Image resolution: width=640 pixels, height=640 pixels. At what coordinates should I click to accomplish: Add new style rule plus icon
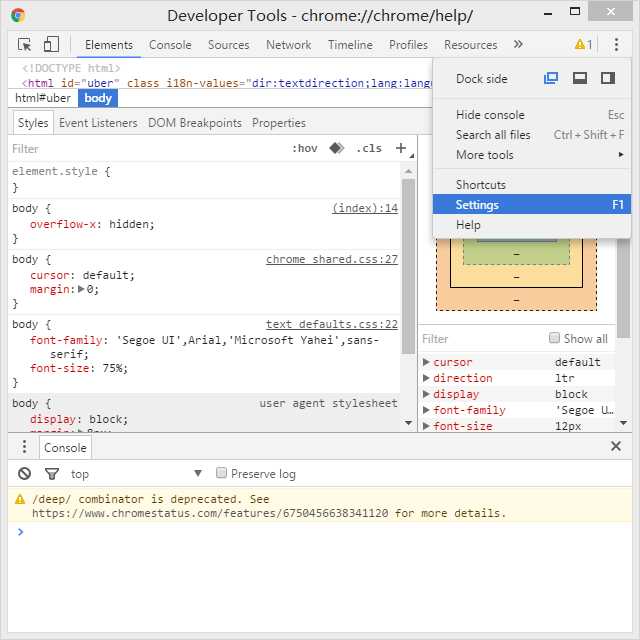click(x=401, y=148)
